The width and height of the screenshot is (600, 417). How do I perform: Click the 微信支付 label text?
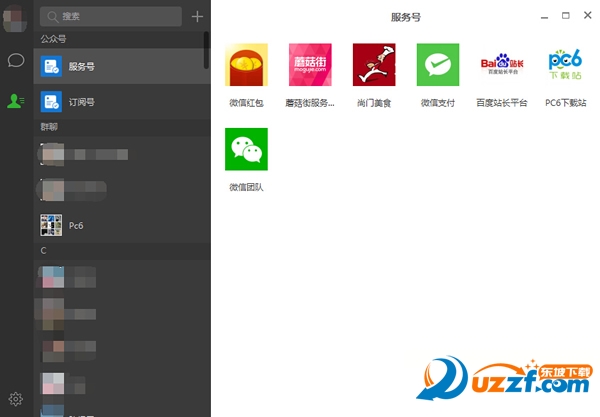[x=438, y=103]
